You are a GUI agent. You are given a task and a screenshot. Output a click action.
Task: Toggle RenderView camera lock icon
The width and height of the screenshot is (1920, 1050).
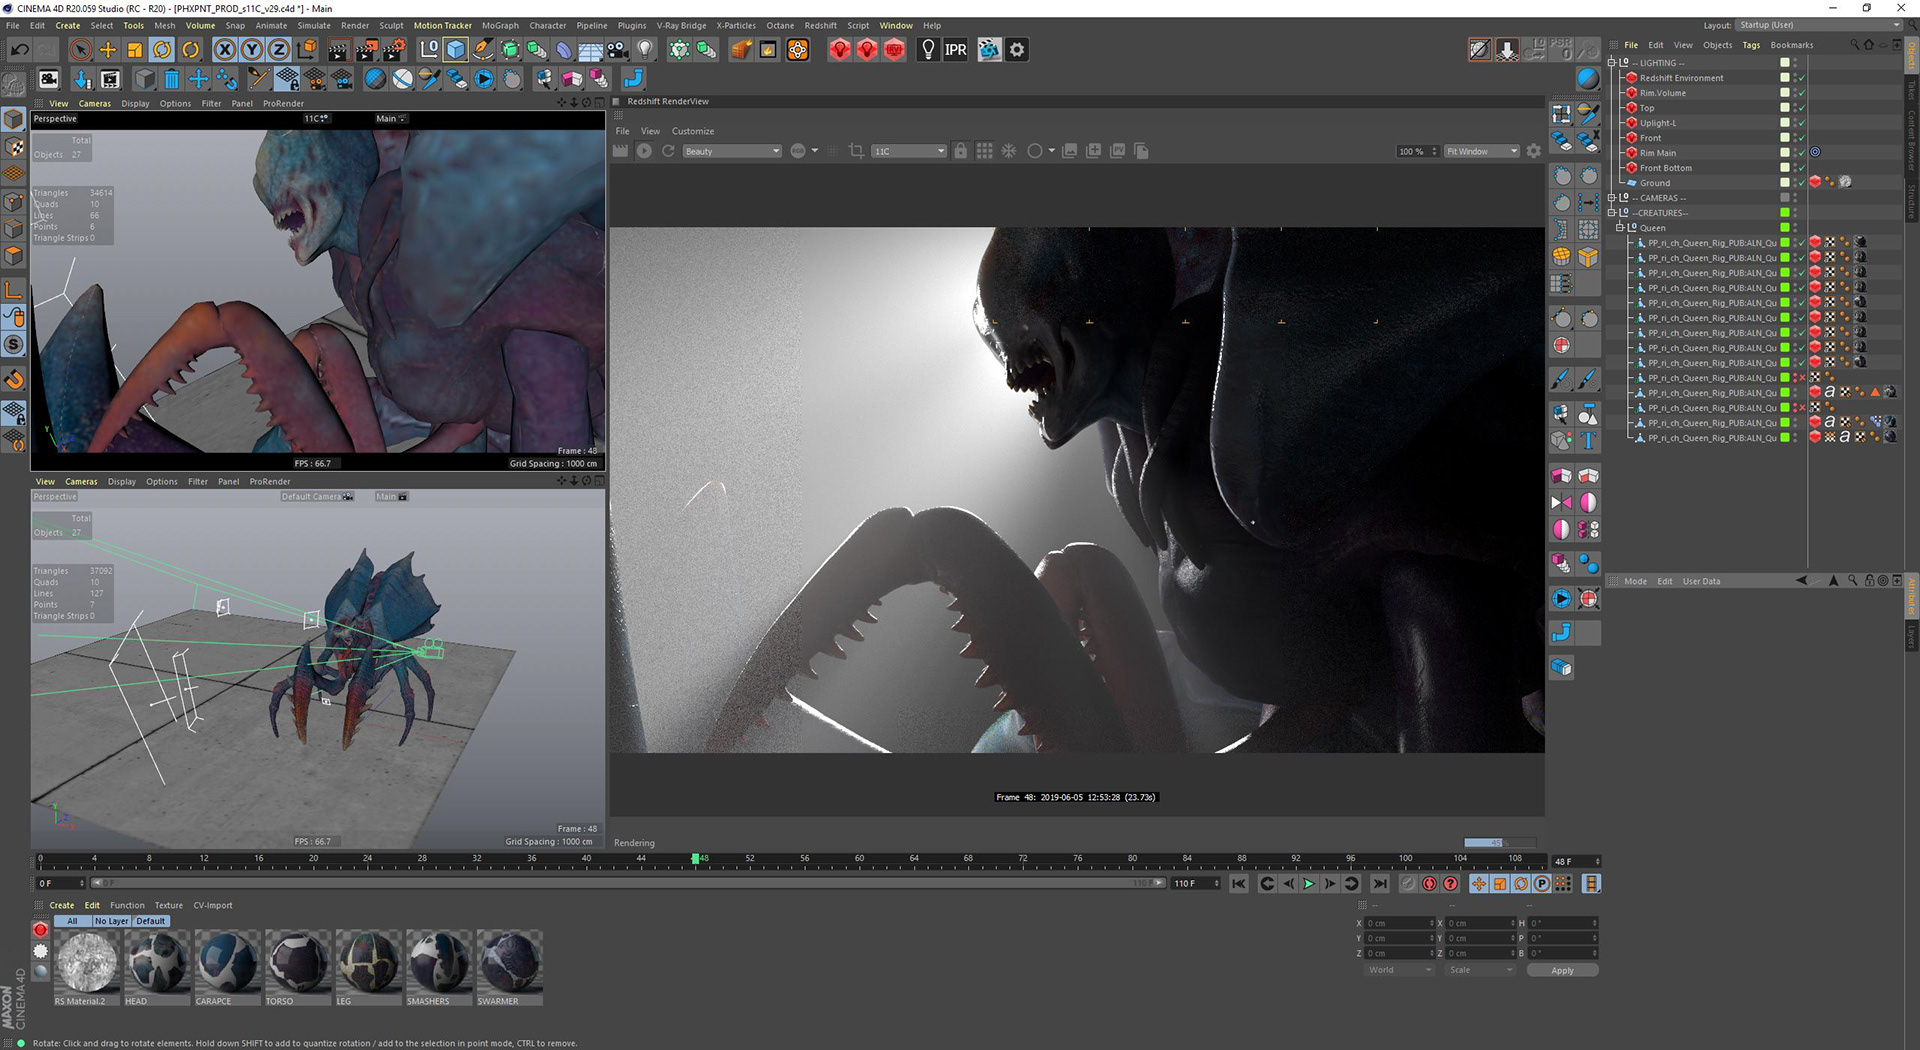coord(960,151)
